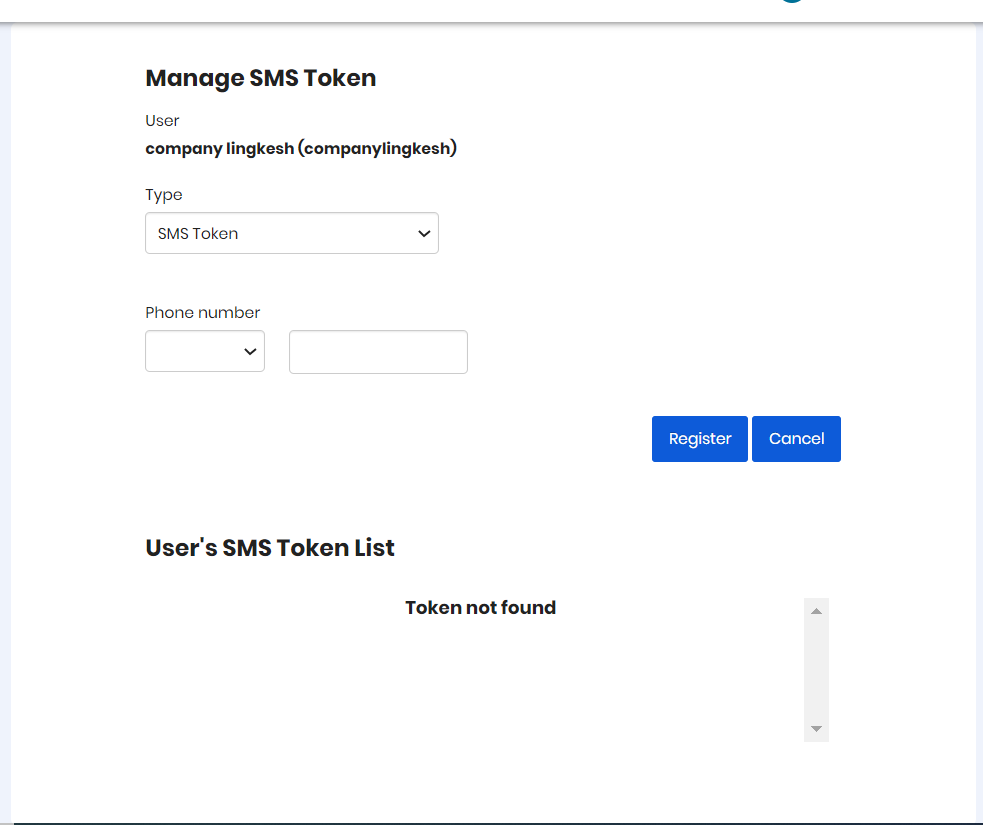The image size is (983, 825).
Task: Select the Token not found message
Action: [480, 607]
